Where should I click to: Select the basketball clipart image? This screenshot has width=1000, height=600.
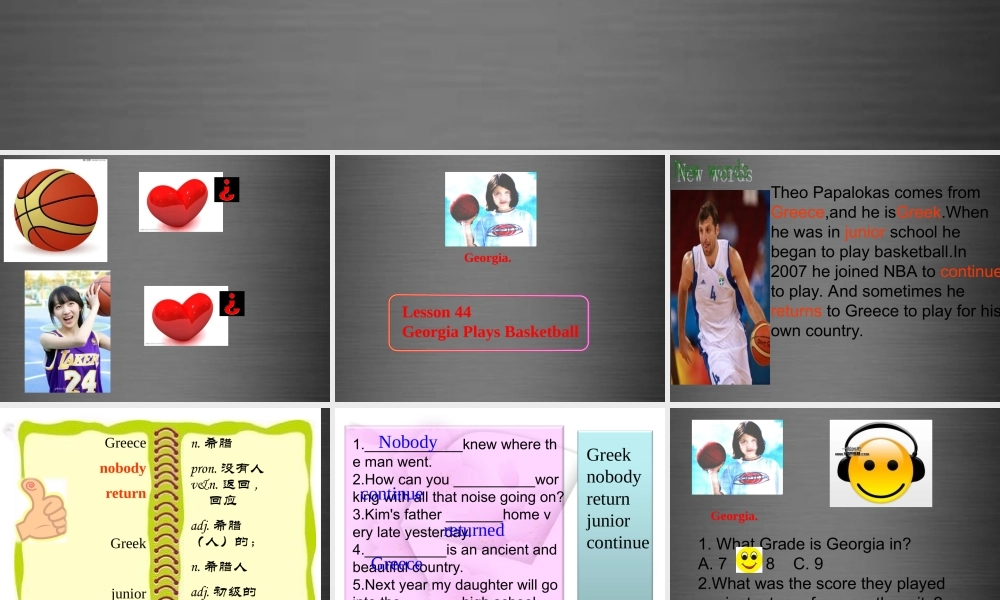click(55, 210)
